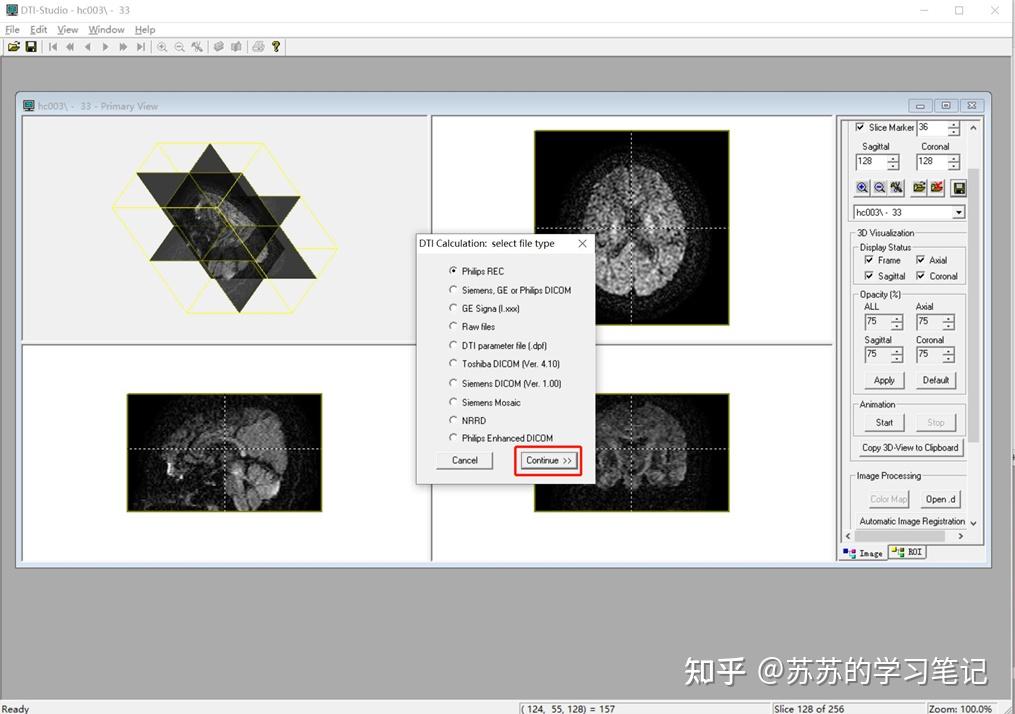Click the Save diskette icon on the toolbar

pyautogui.click(x=30, y=46)
